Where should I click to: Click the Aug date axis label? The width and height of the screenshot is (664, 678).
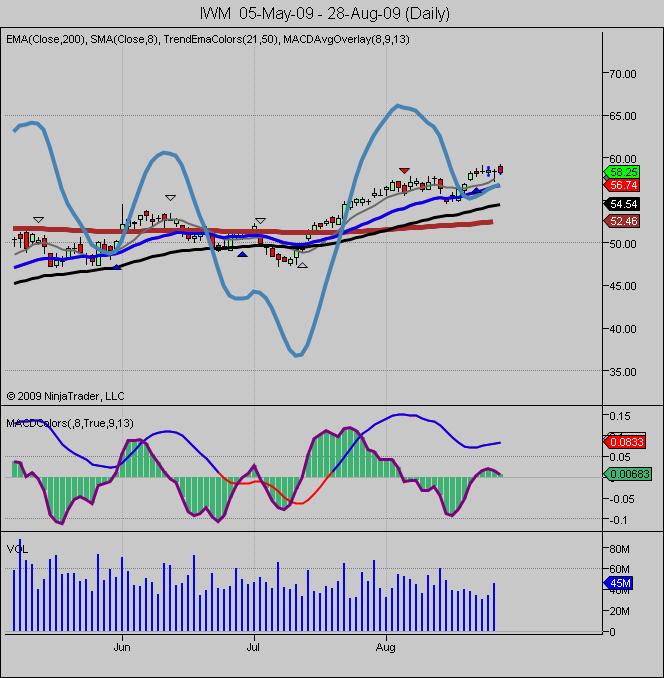coord(385,647)
